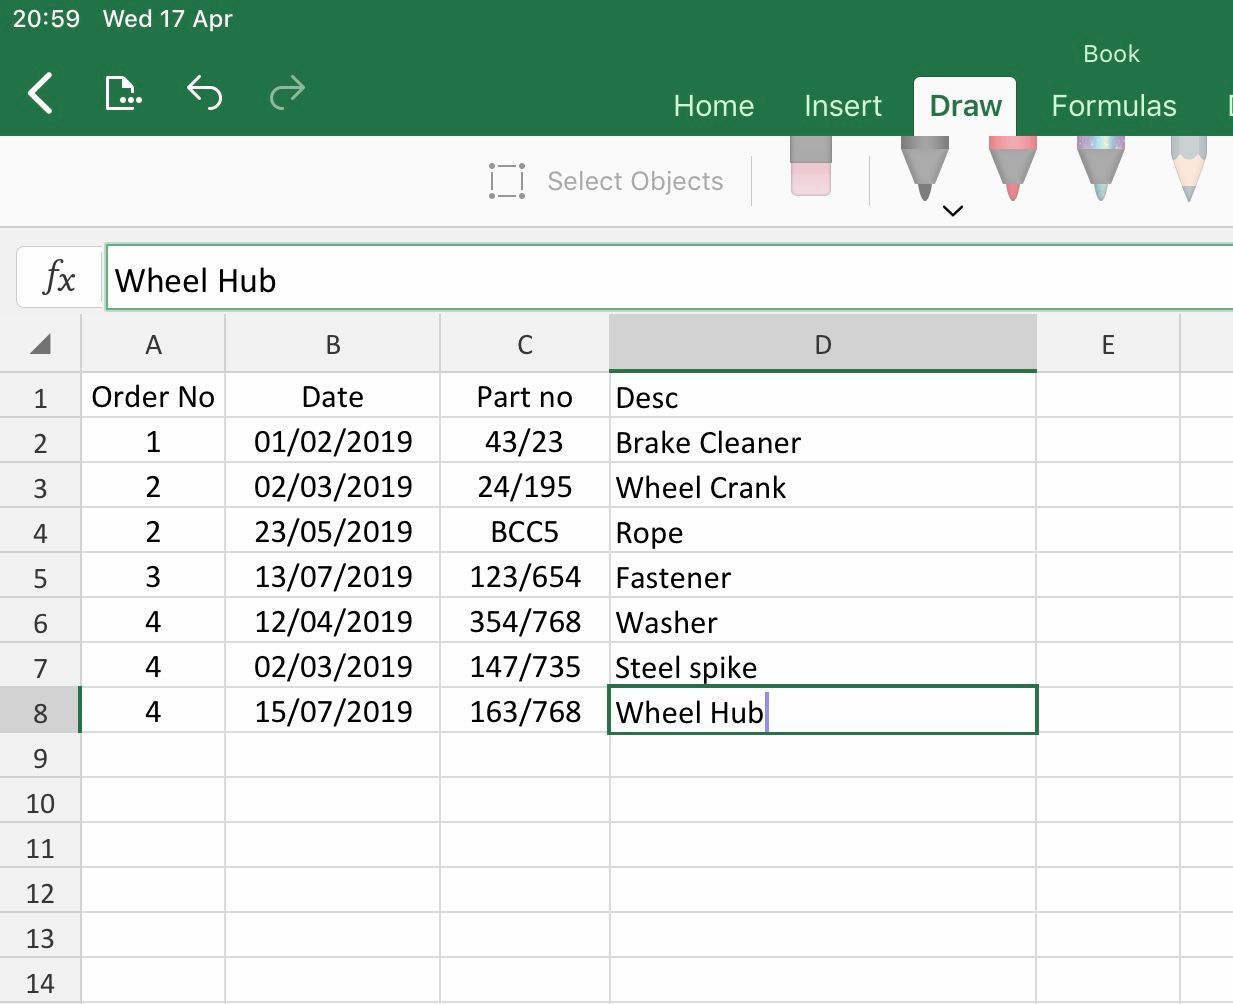
Task: Tap the Book workbook title
Action: pyautogui.click(x=1110, y=53)
